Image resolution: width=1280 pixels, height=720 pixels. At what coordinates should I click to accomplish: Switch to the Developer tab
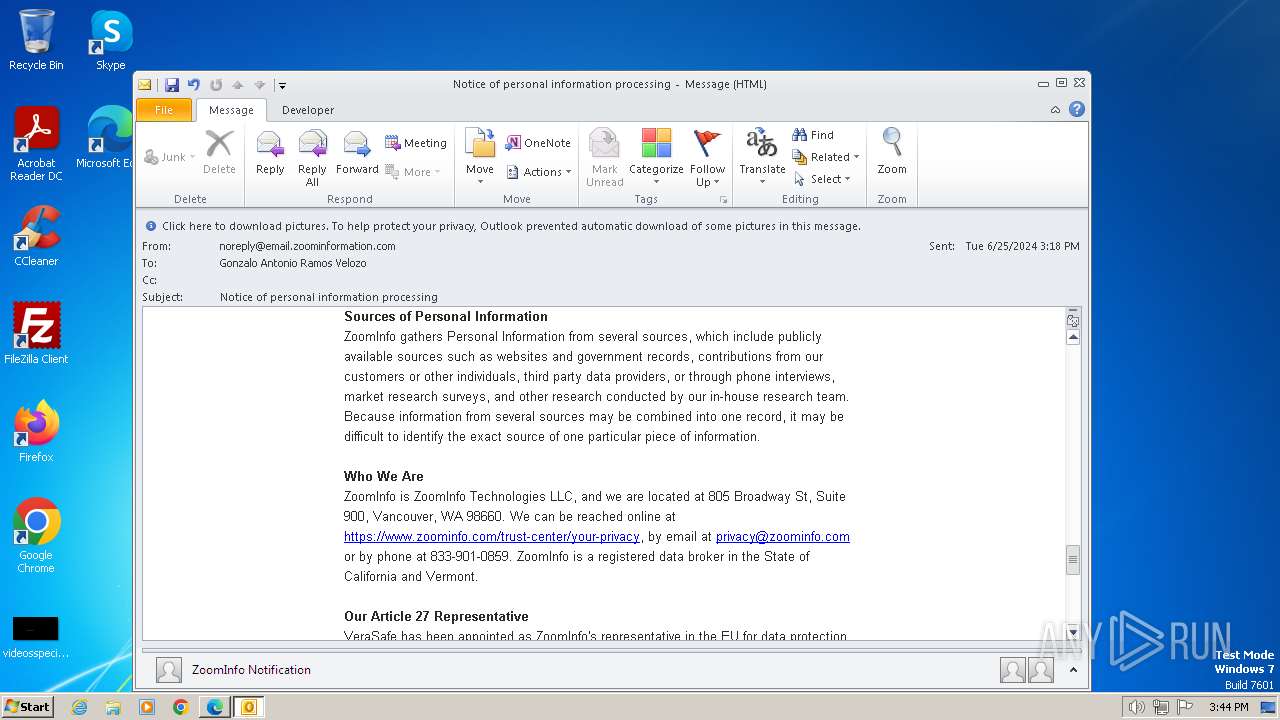308,110
